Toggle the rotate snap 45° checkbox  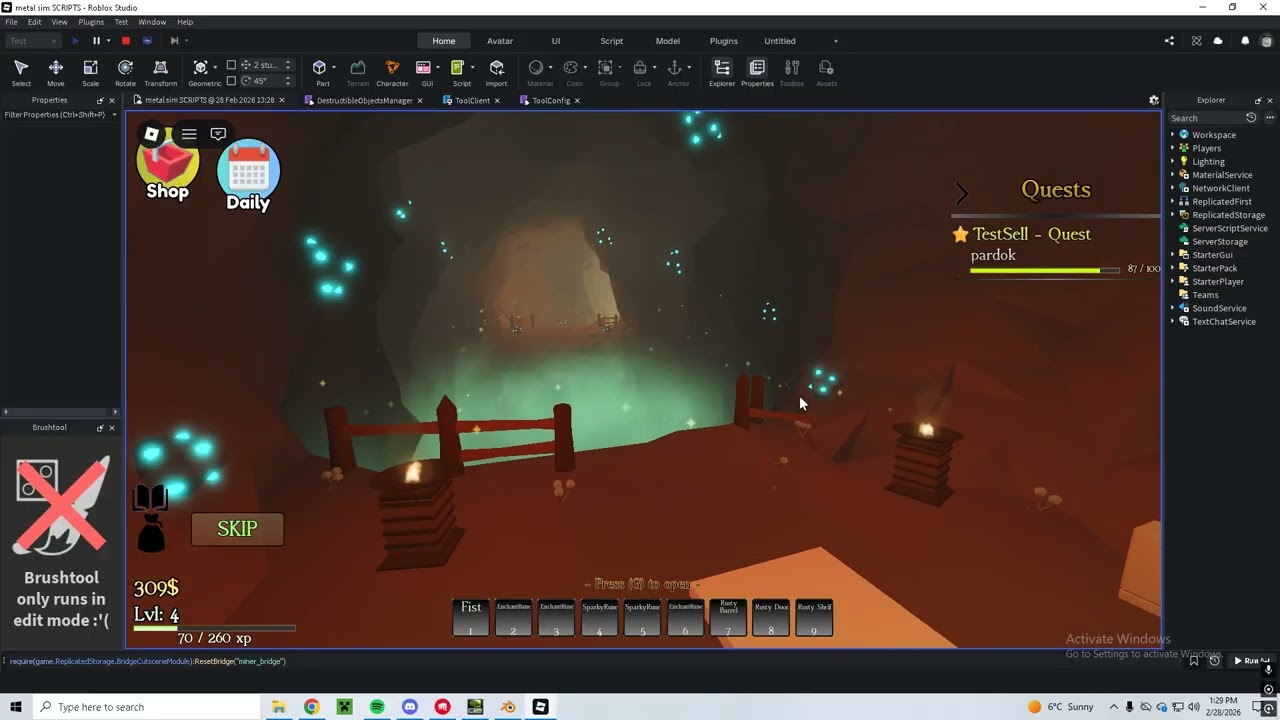click(231, 81)
